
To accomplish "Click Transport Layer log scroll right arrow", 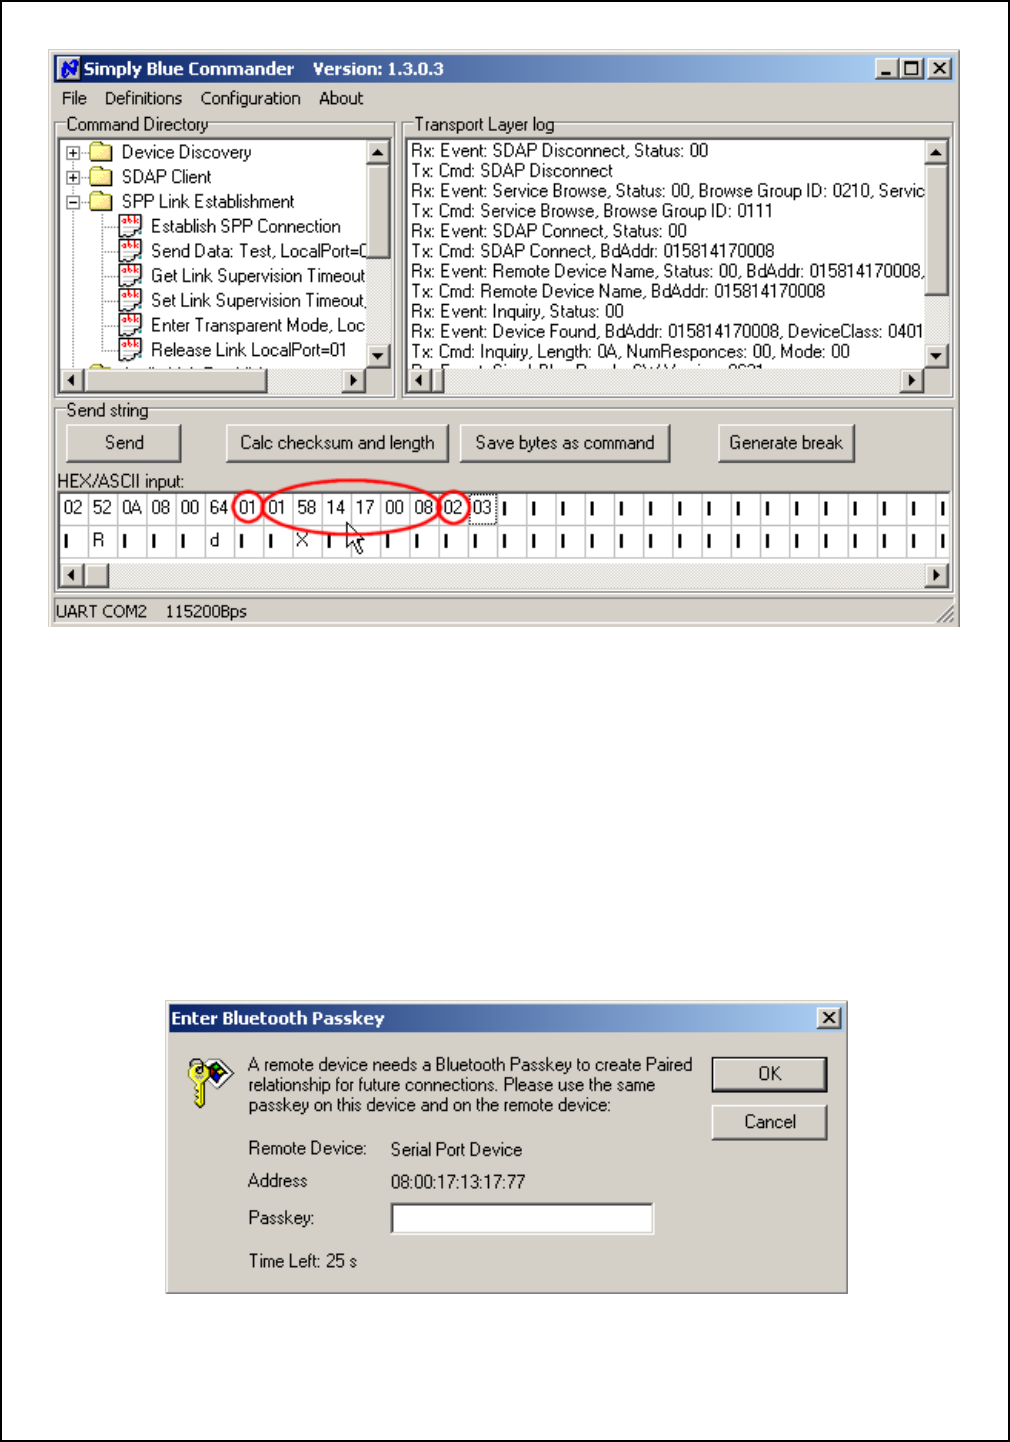I will pos(911,380).
